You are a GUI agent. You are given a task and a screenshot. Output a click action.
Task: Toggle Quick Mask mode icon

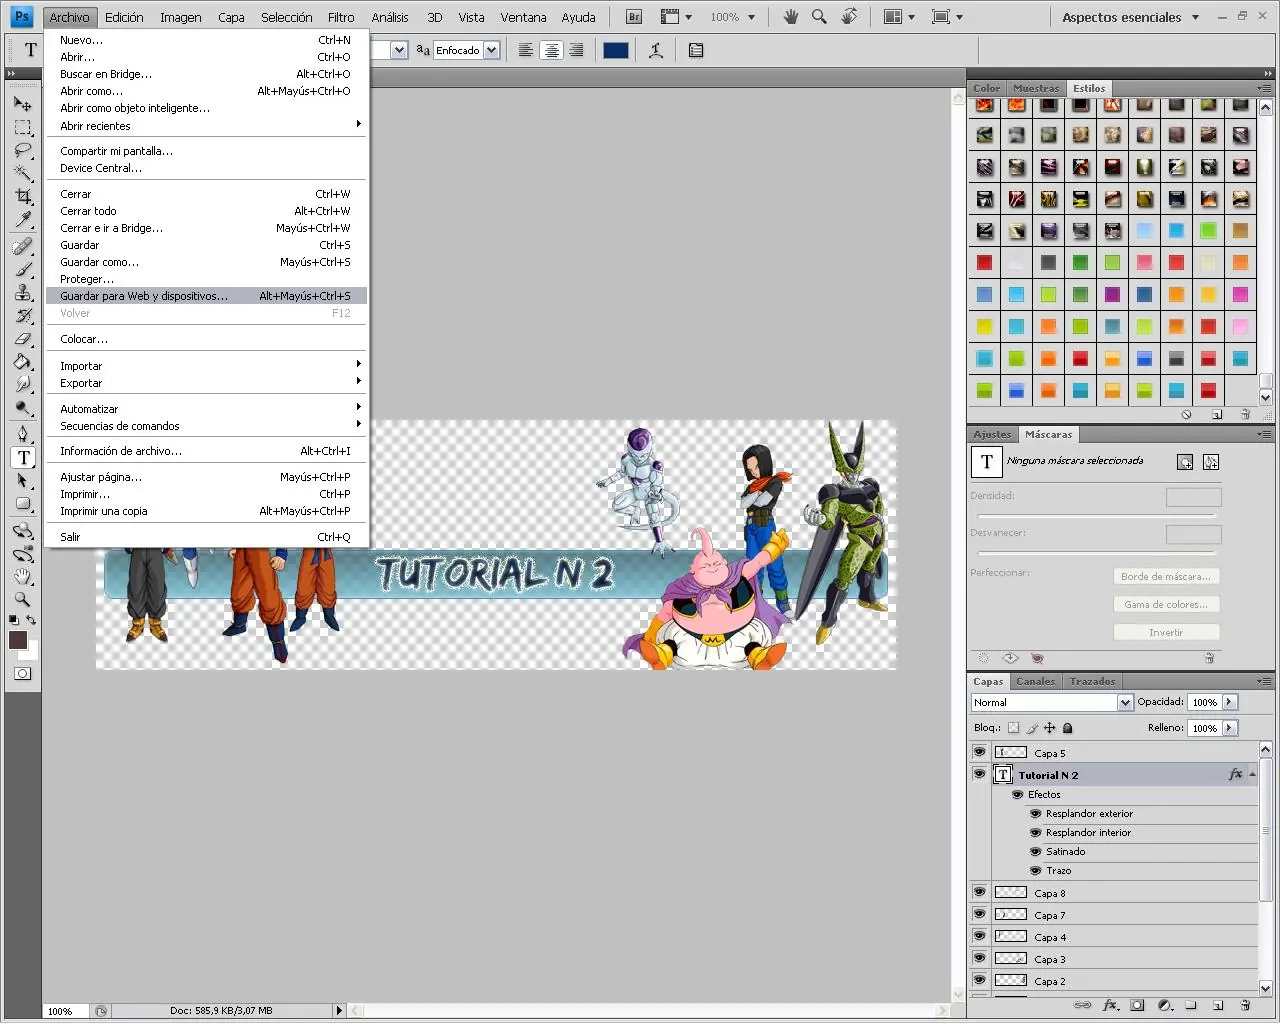[x=22, y=674]
